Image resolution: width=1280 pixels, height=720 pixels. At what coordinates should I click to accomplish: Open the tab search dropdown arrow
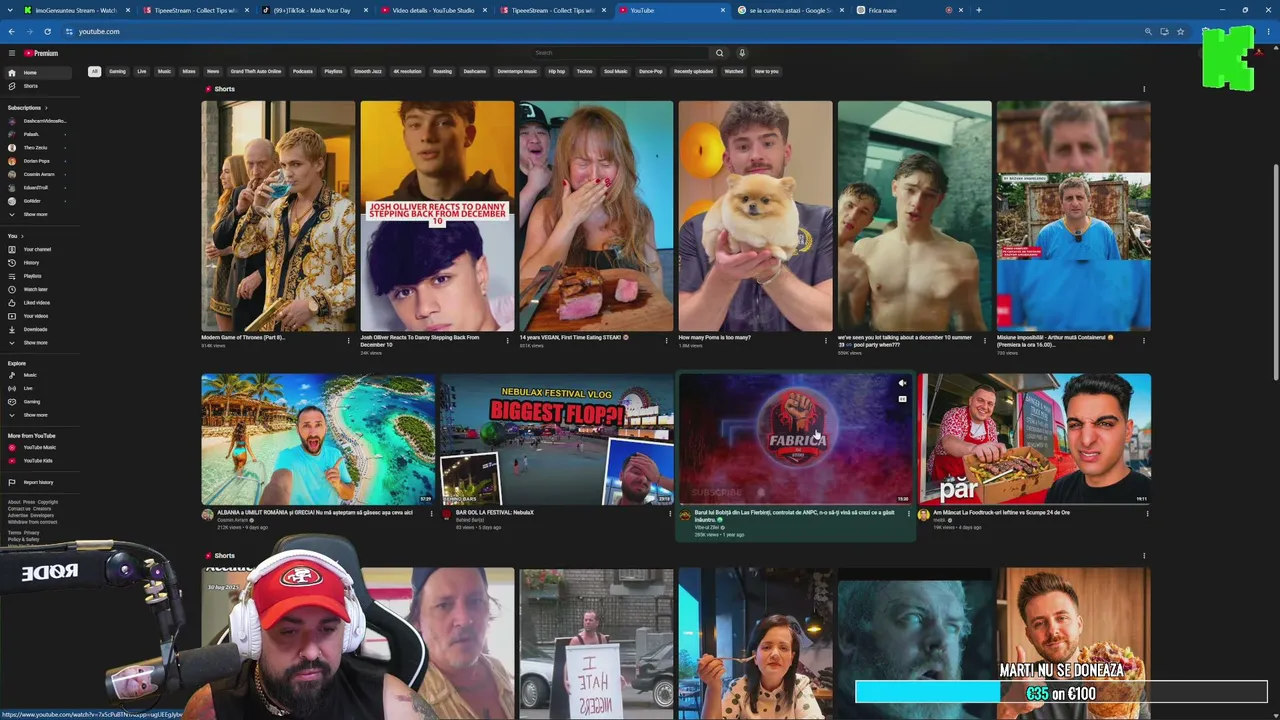[12, 10]
